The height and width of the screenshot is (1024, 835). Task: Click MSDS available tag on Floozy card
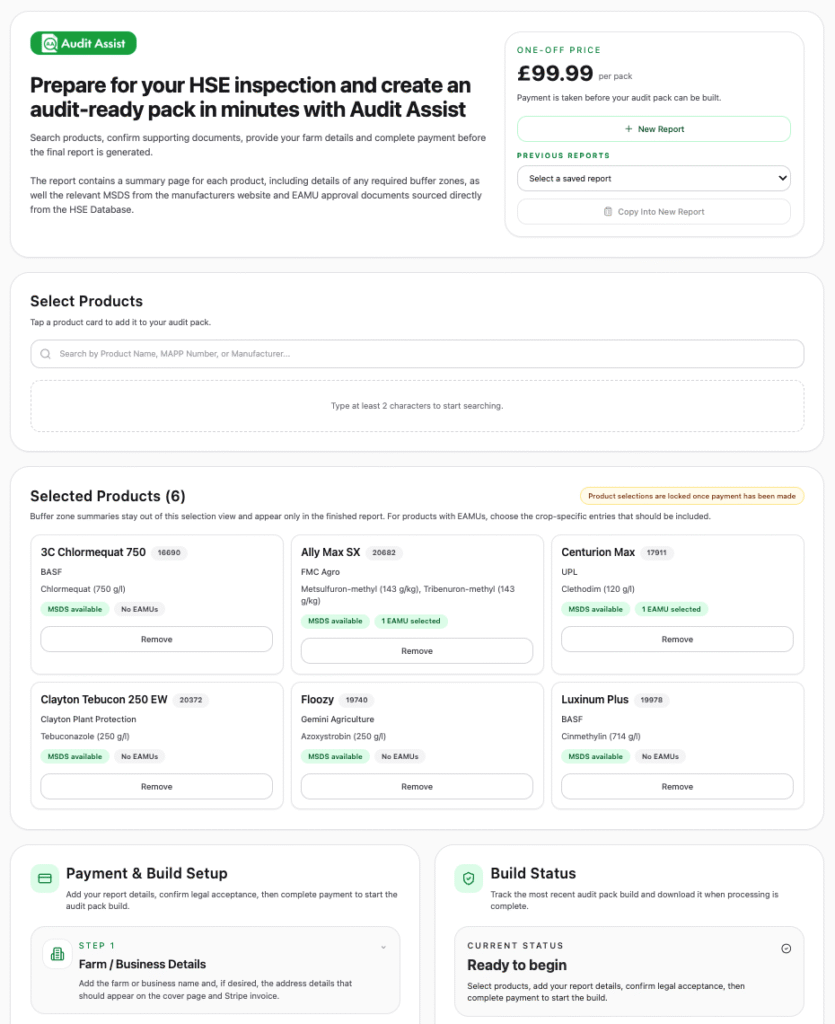(x=335, y=756)
